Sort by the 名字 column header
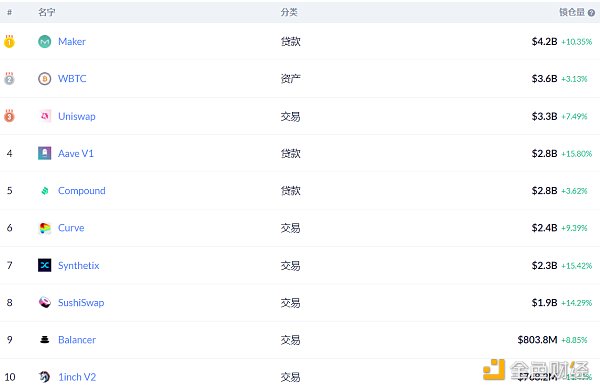This screenshot has width=600, height=391. 47,12
